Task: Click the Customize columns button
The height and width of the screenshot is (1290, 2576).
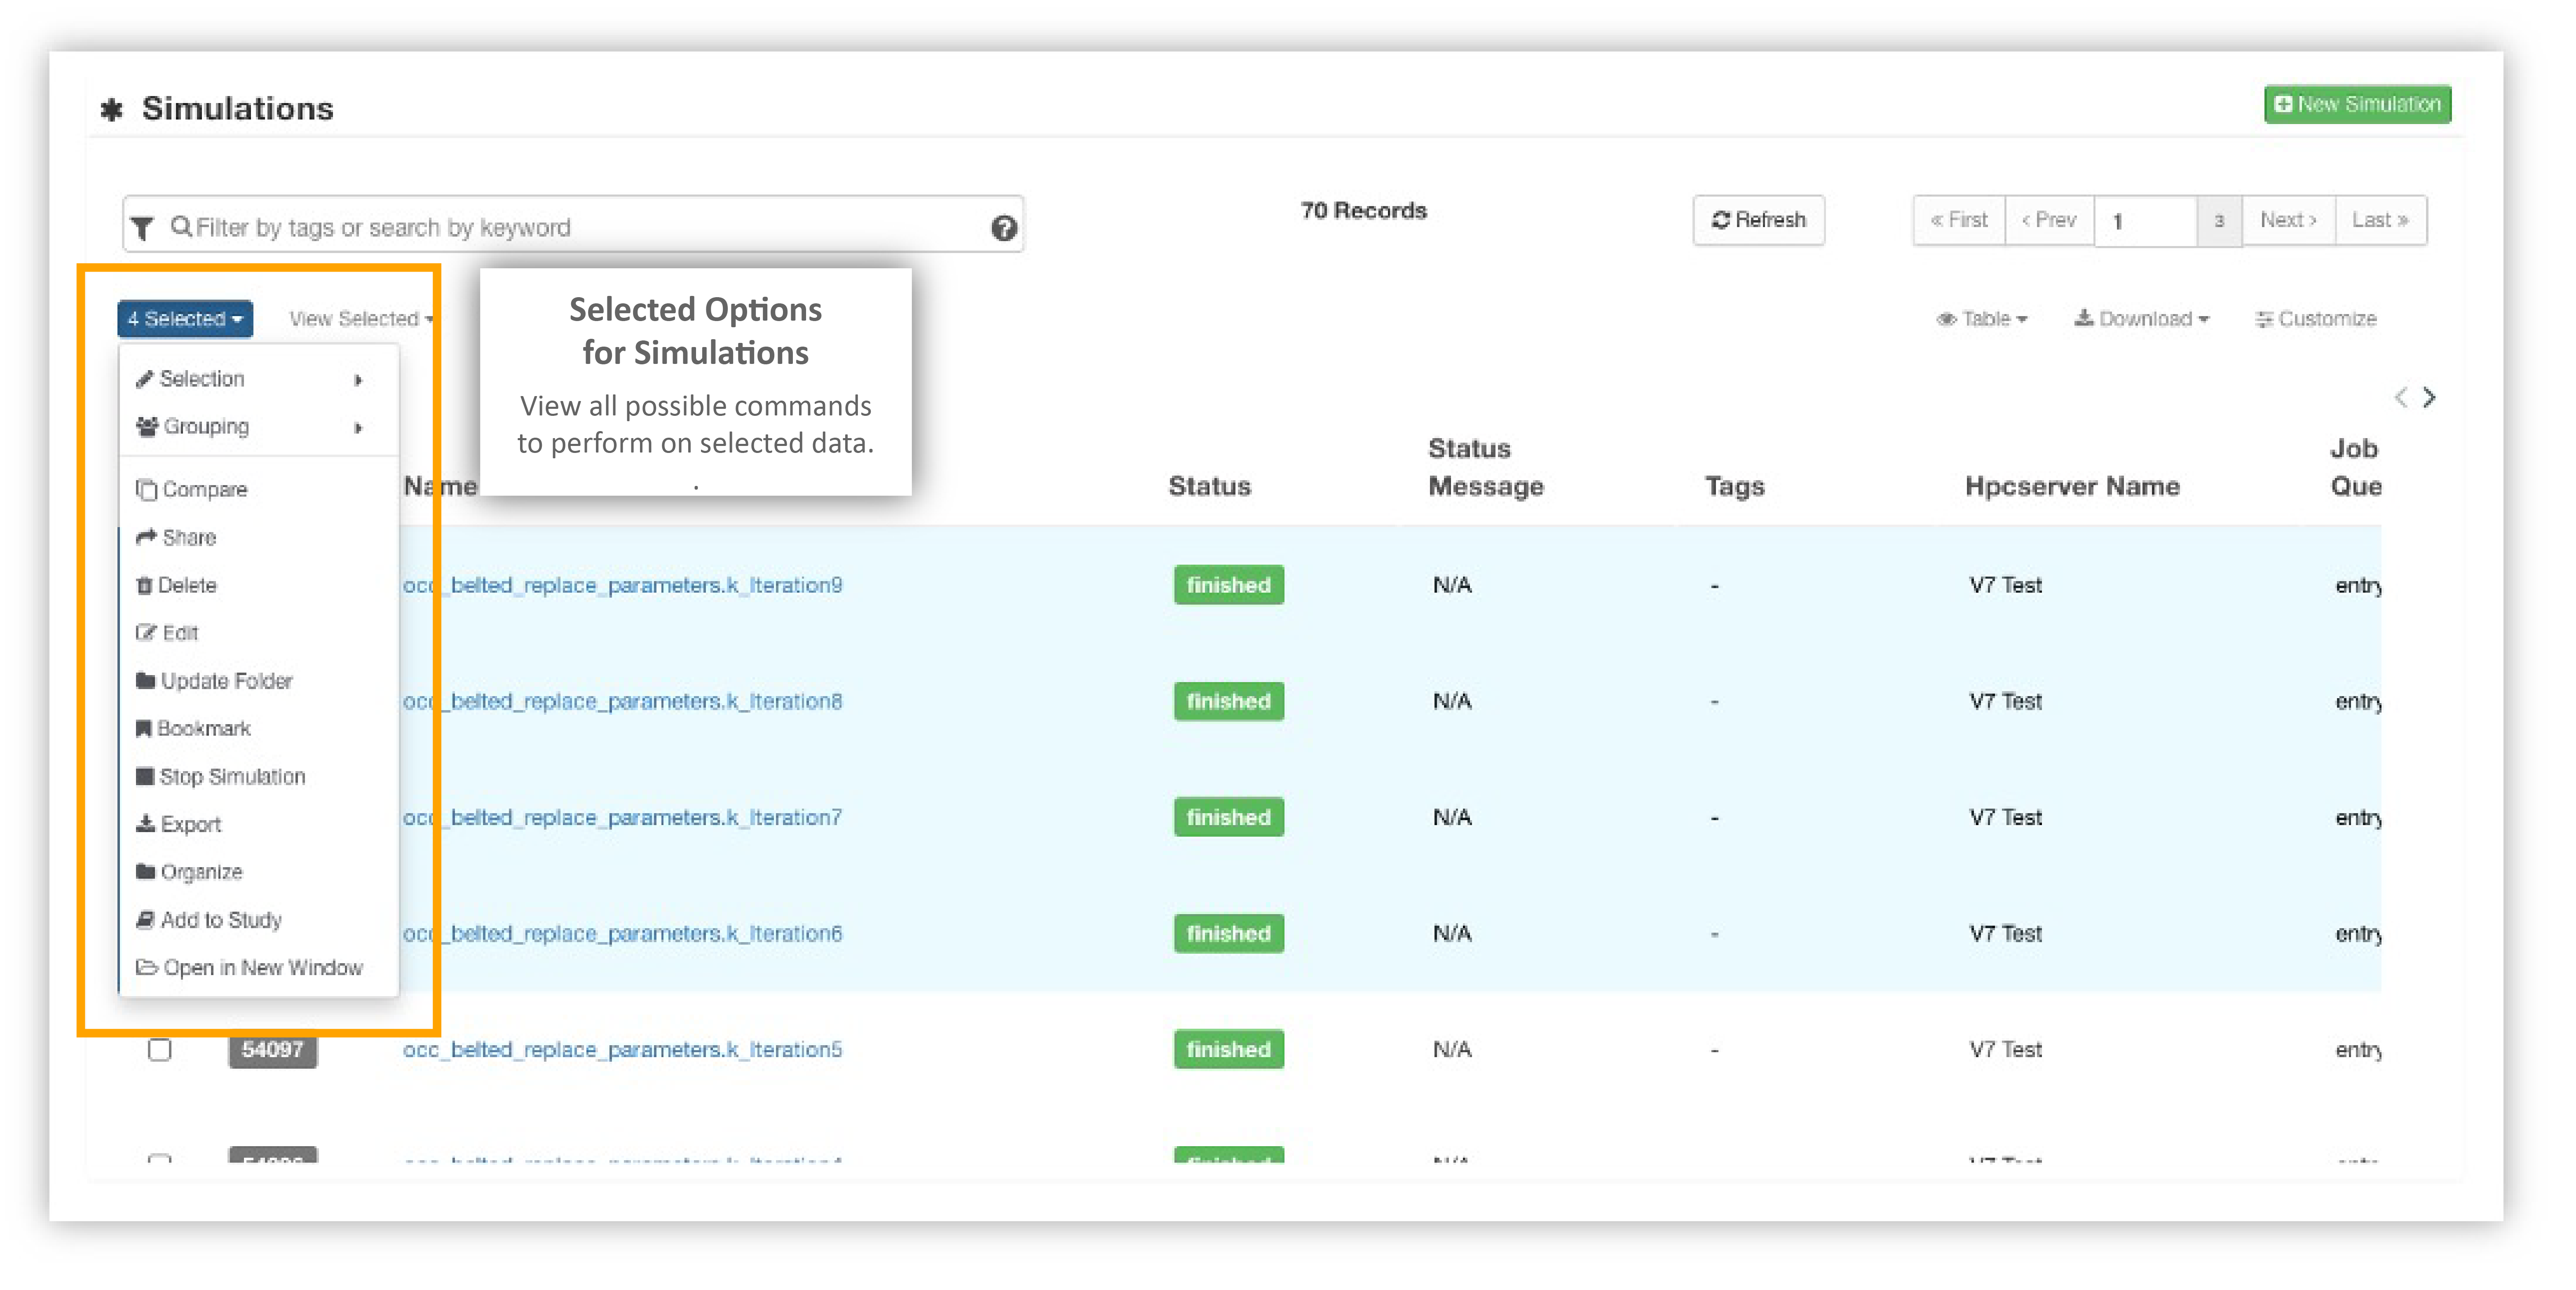Action: tap(2315, 319)
